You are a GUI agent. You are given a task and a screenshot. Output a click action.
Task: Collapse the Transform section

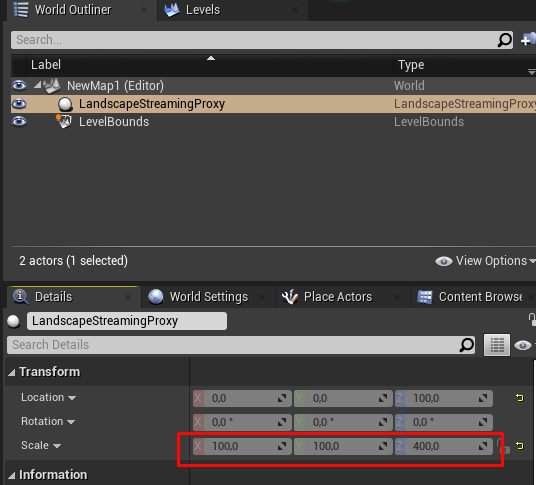pos(12,372)
